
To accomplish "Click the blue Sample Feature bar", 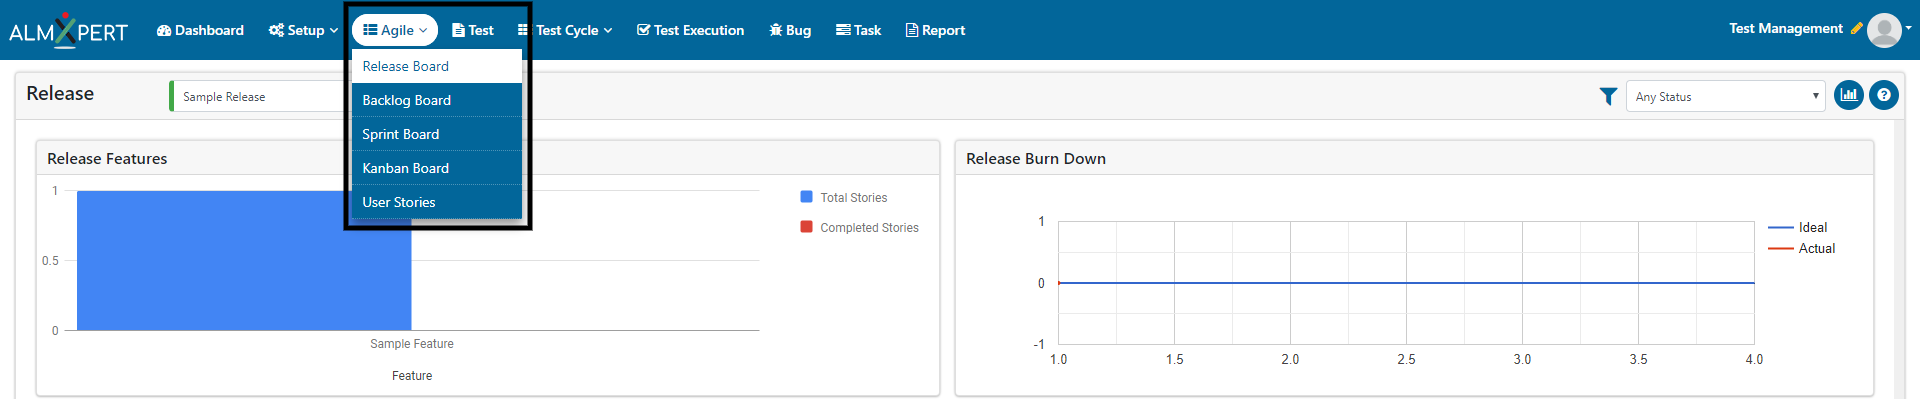I will pyautogui.click(x=244, y=260).
